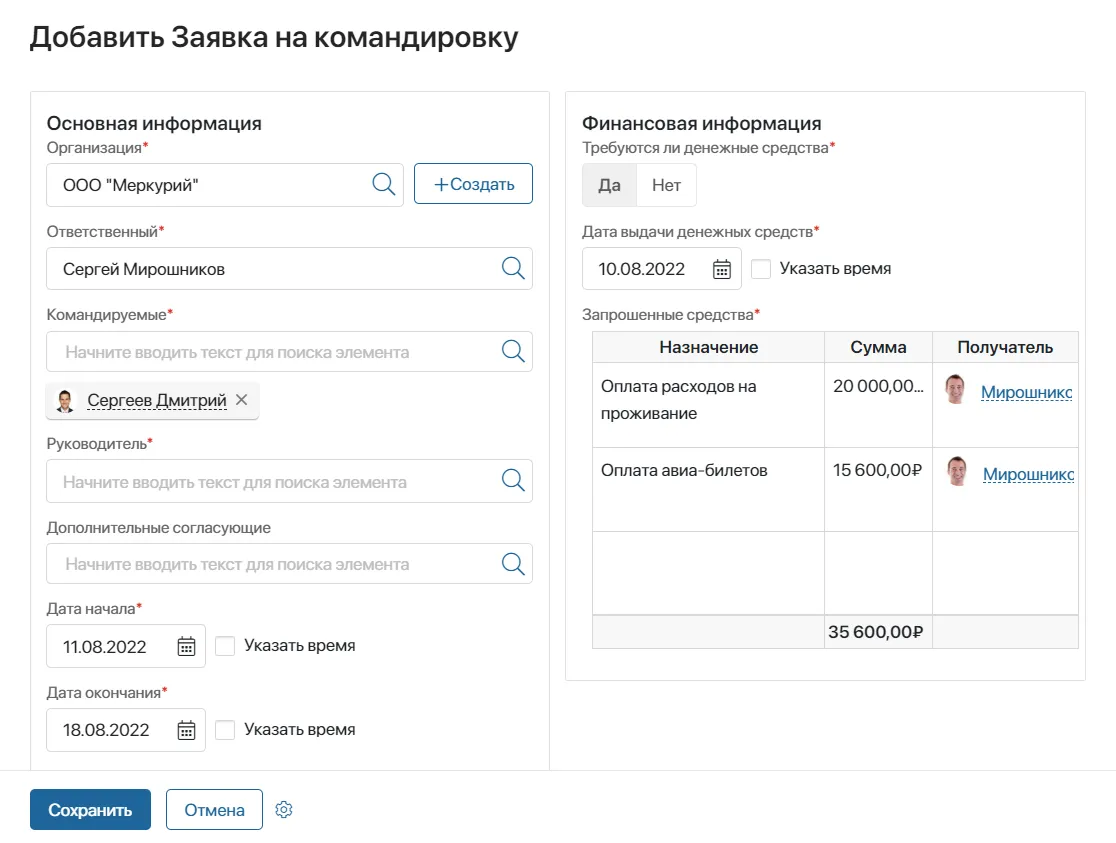Image resolution: width=1116 pixels, height=843 pixels.
Task: Open search lookup for Организация field
Action: click(382, 184)
